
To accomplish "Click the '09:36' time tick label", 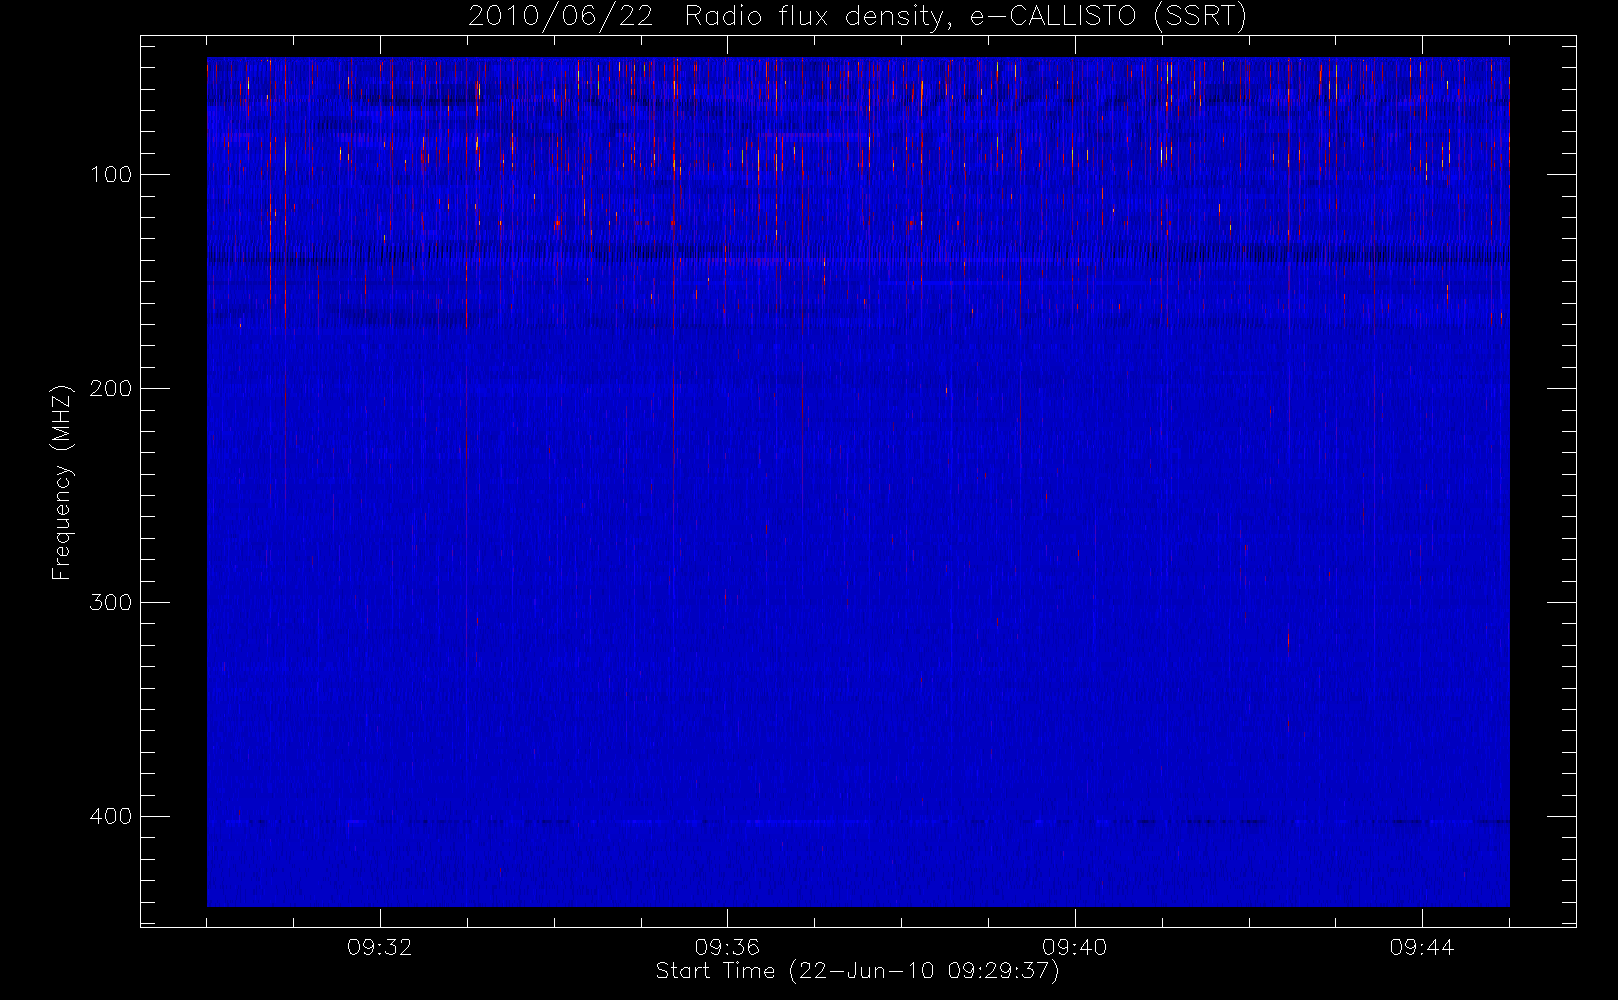I will tap(727, 947).
